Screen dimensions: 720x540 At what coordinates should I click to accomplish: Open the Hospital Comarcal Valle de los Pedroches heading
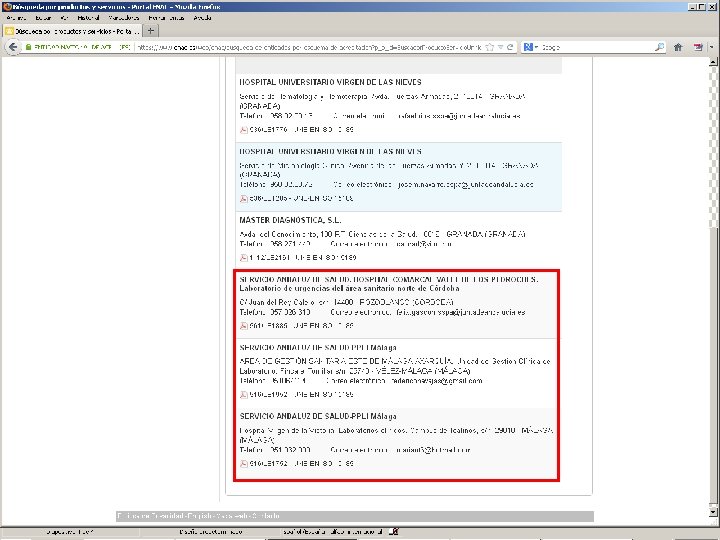click(x=388, y=284)
